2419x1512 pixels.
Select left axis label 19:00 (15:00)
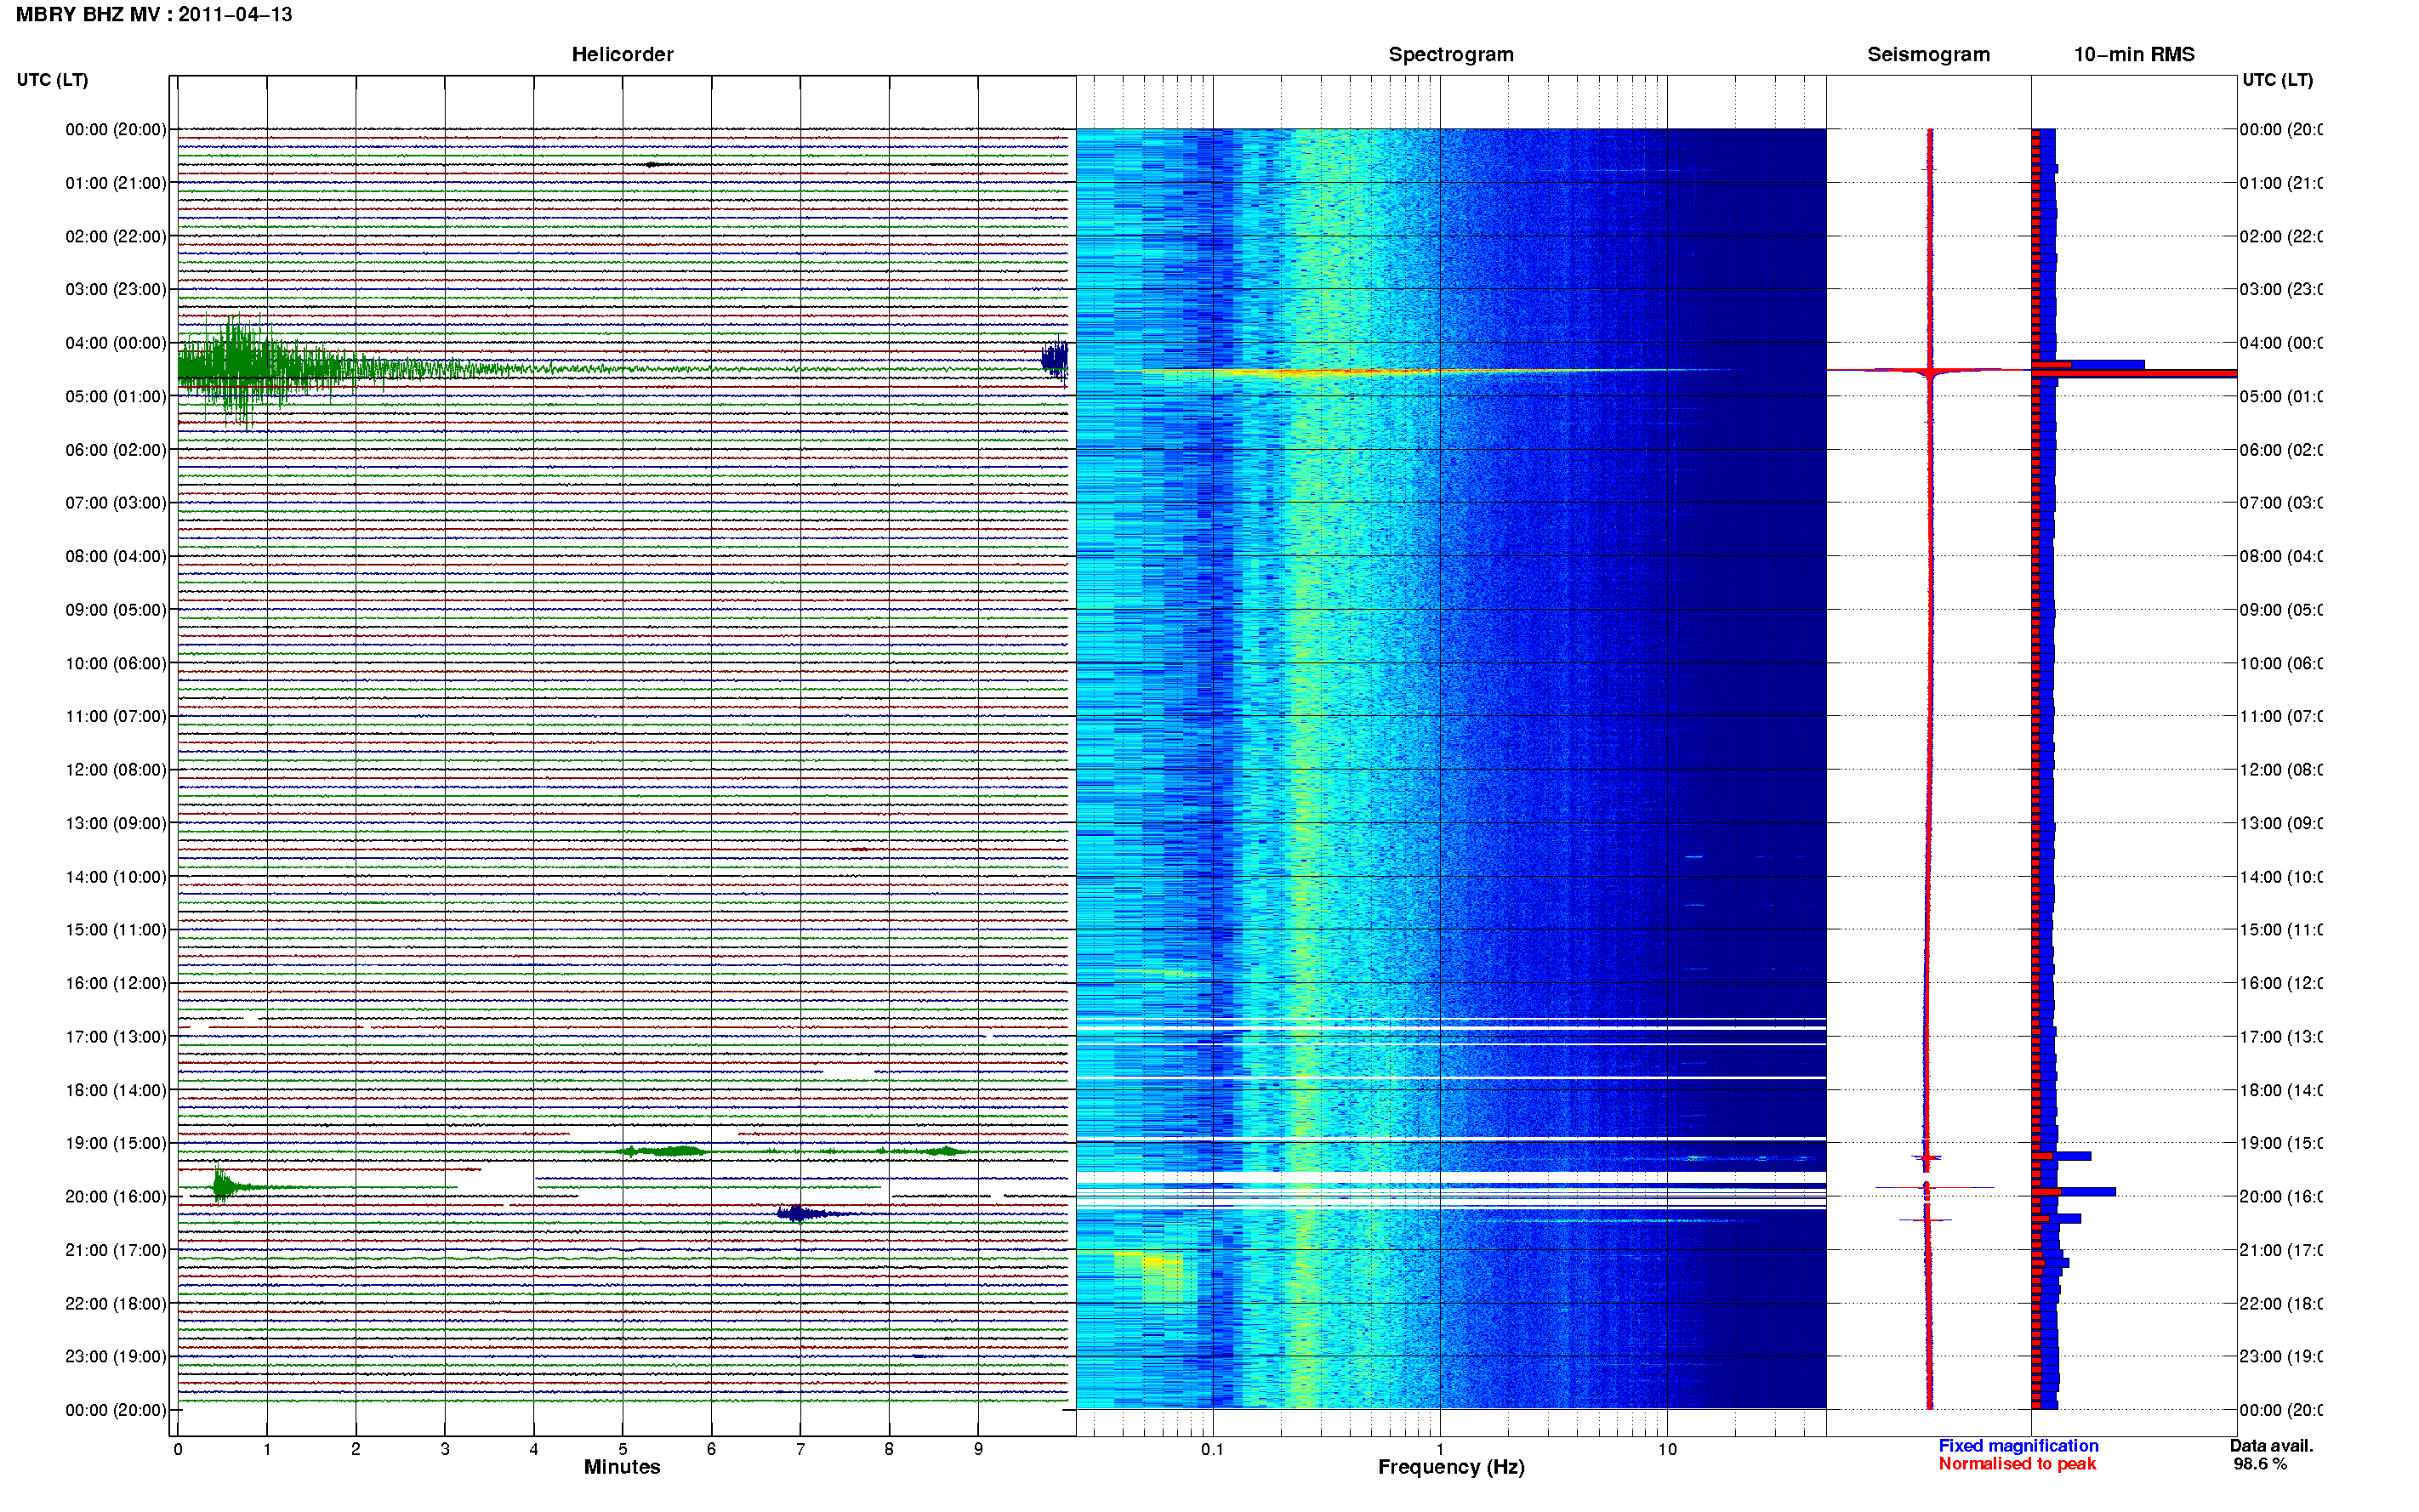pos(116,1143)
